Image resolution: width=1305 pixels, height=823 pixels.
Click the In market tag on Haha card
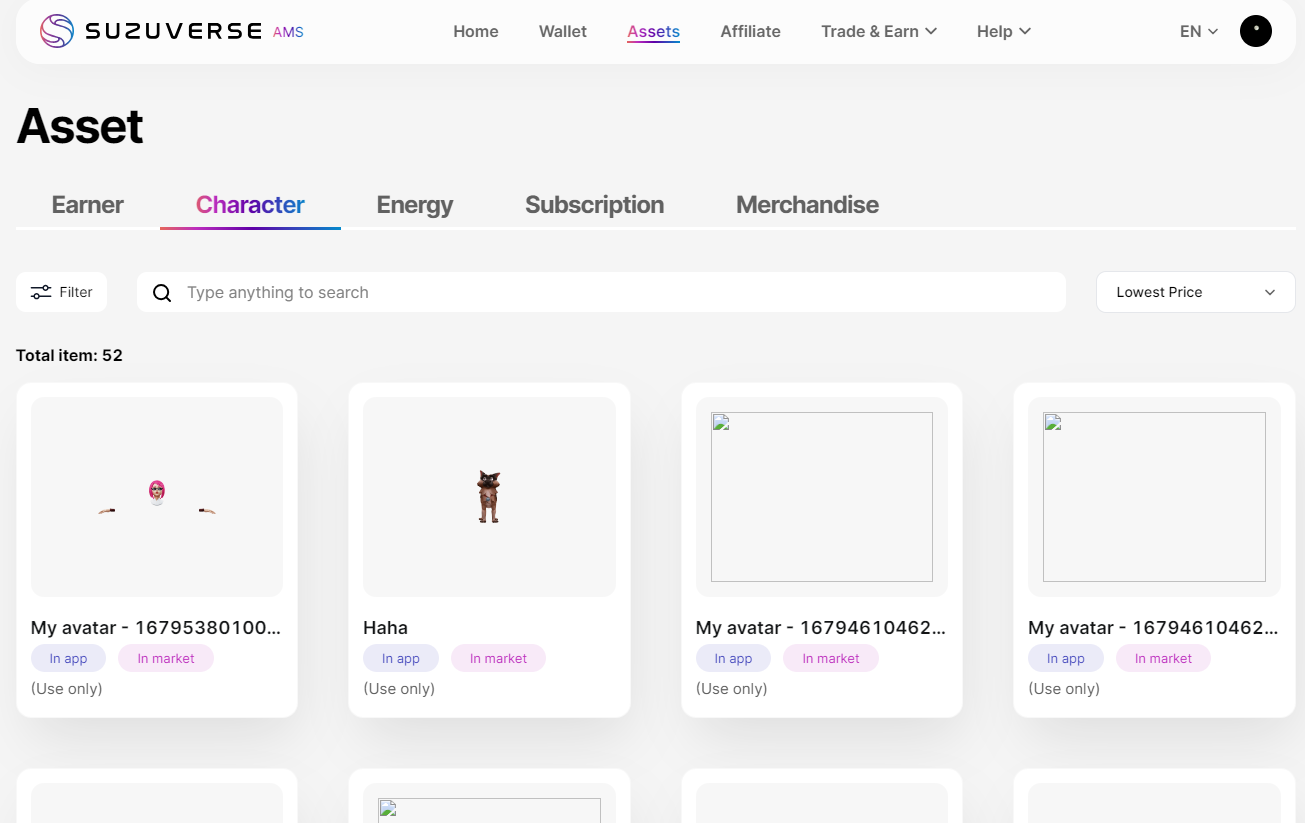click(x=498, y=658)
